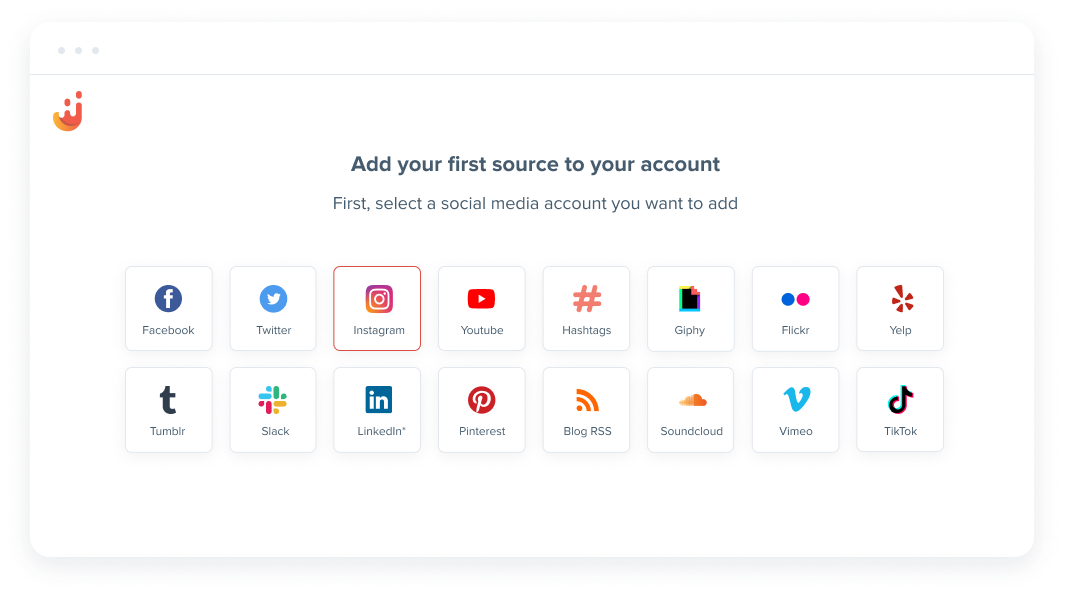This screenshot has width=1065, height=595.
Task: Click the 'Add your first source' heading
Action: coord(535,164)
